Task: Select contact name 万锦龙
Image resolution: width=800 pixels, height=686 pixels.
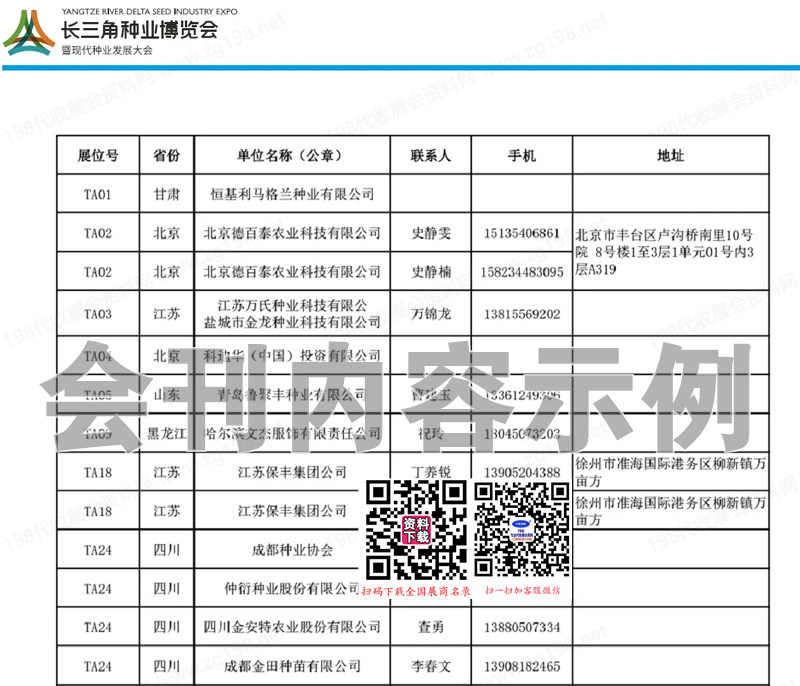Action: pos(431,314)
